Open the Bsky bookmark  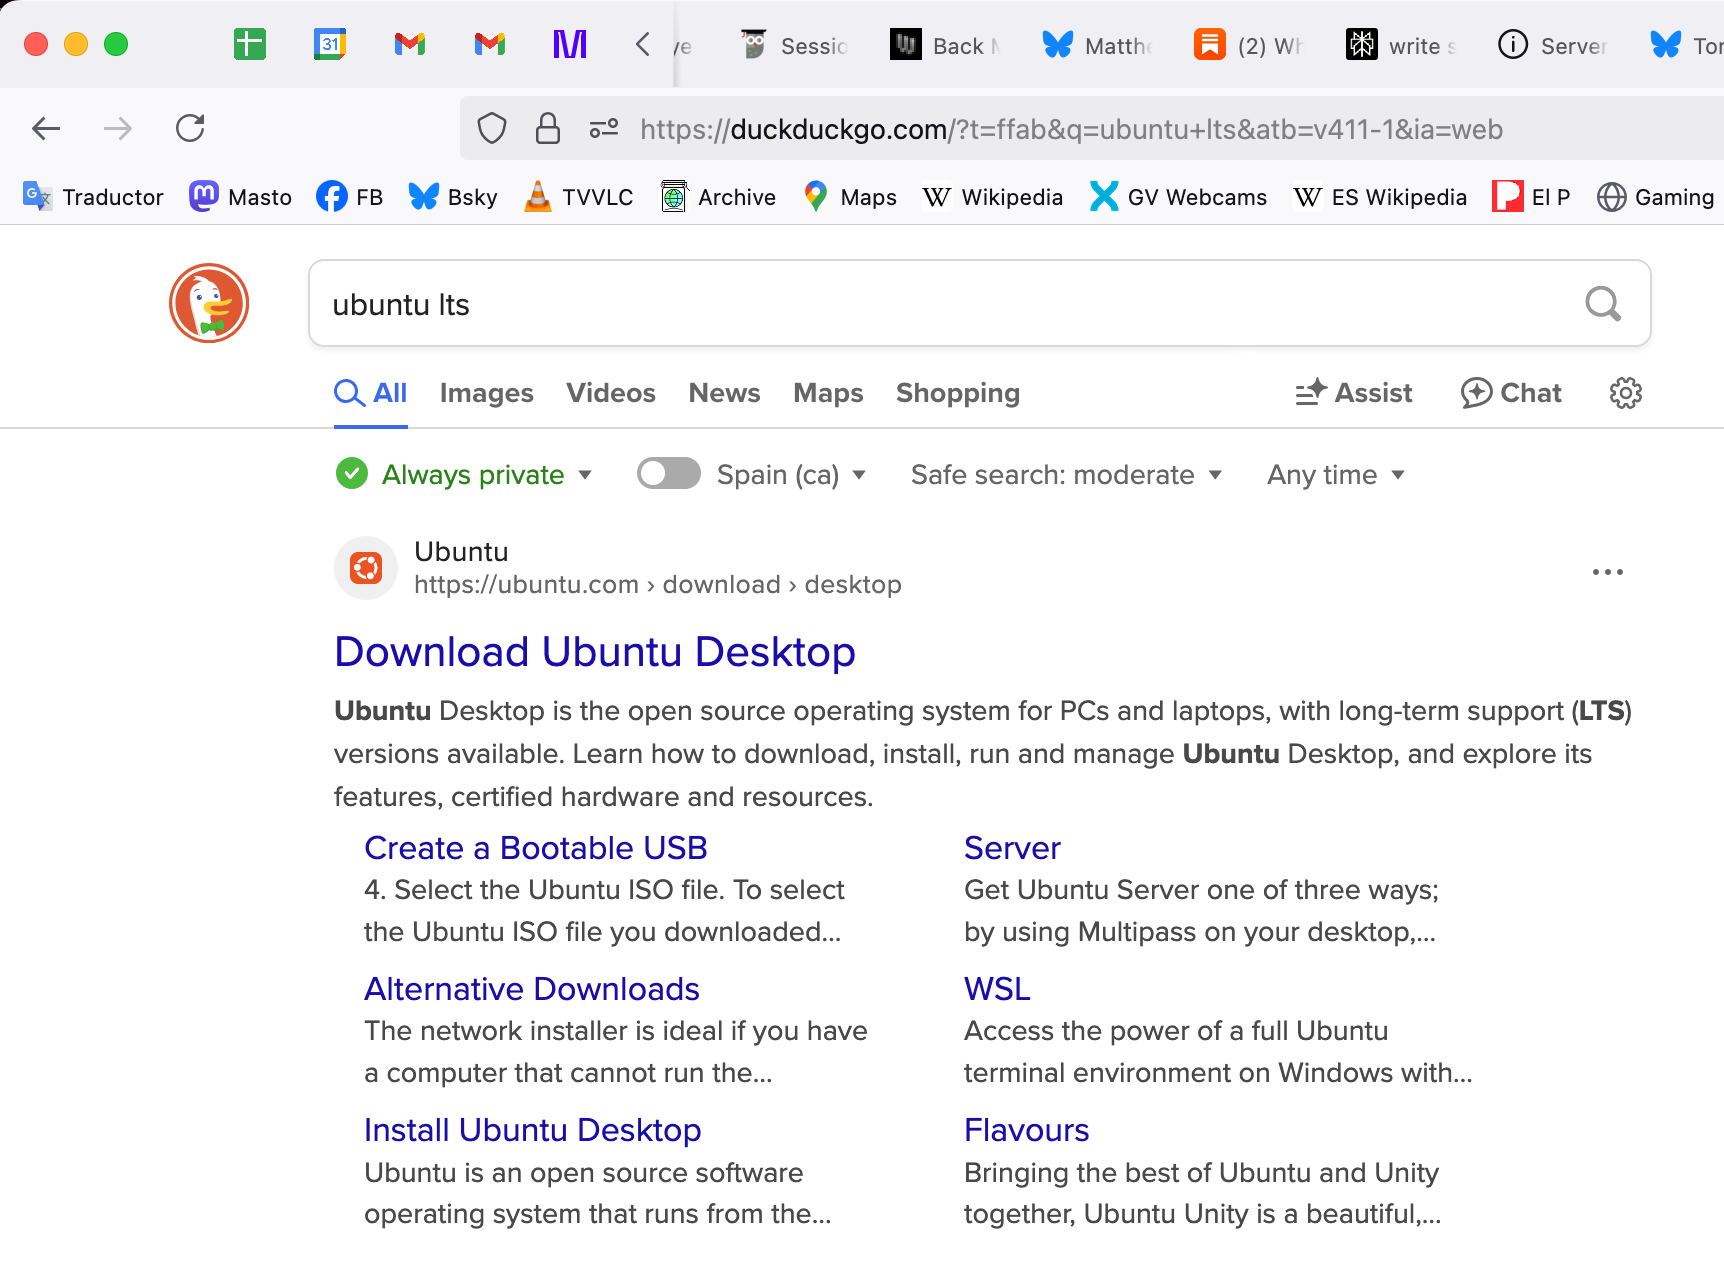coord(453,197)
